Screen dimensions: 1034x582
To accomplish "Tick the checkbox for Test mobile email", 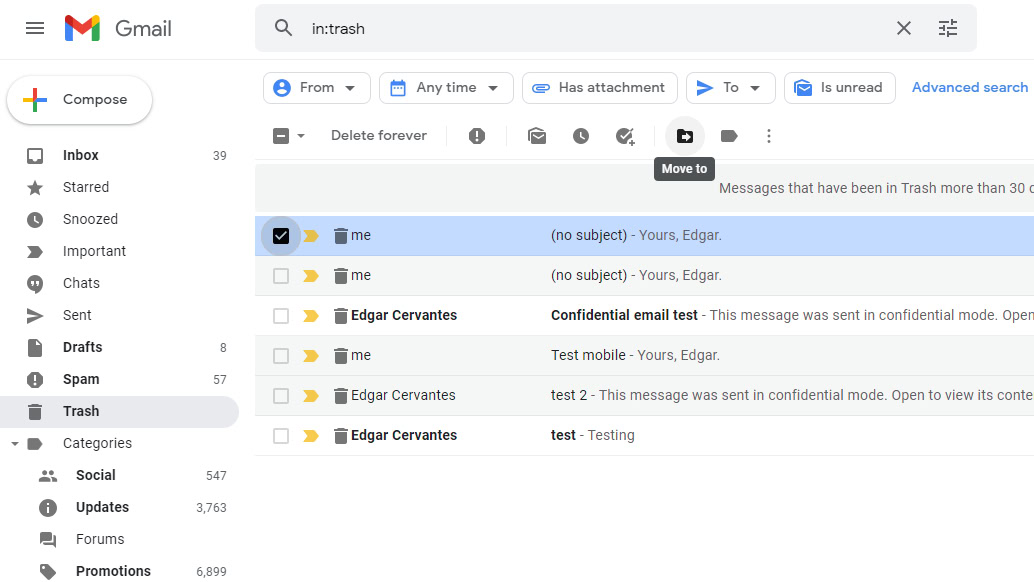I will pyautogui.click(x=281, y=356).
